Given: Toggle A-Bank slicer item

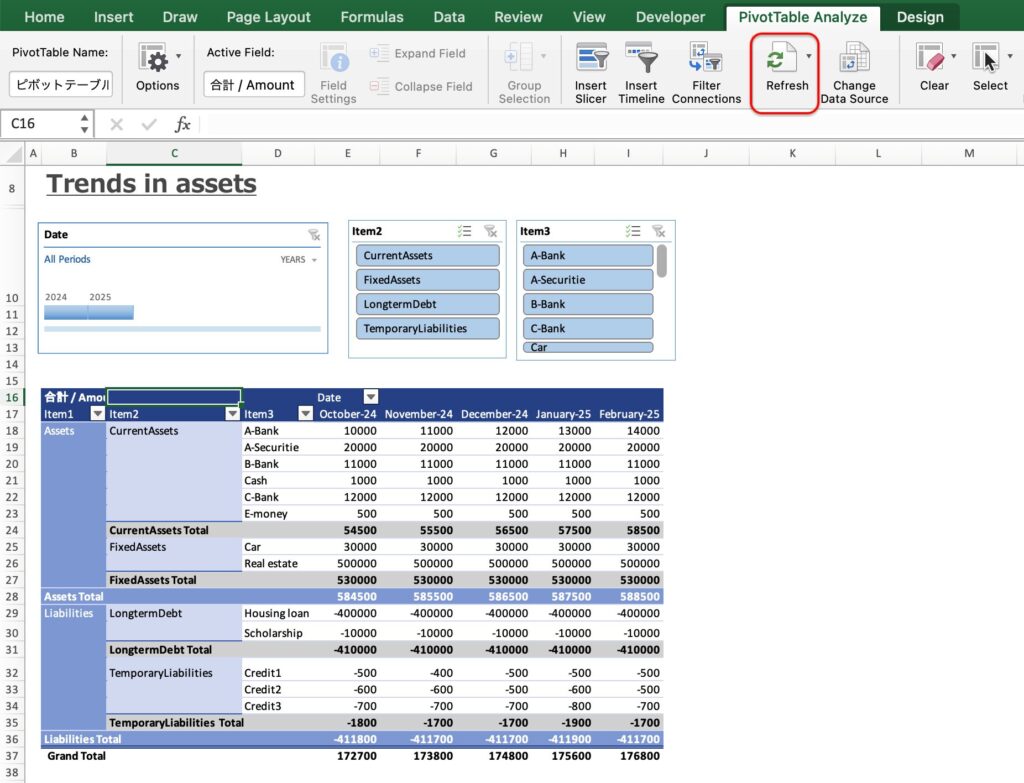Looking at the screenshot, I should click(x=588, y=255).
